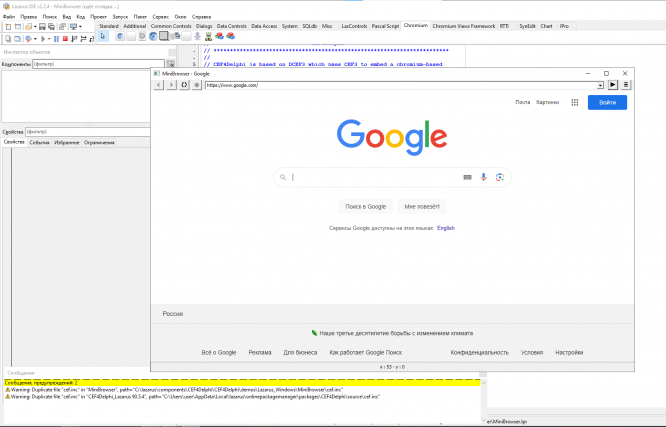Start voice search via microphone icon
This screenshot has width=666, height=427.
tap(483, 177)
